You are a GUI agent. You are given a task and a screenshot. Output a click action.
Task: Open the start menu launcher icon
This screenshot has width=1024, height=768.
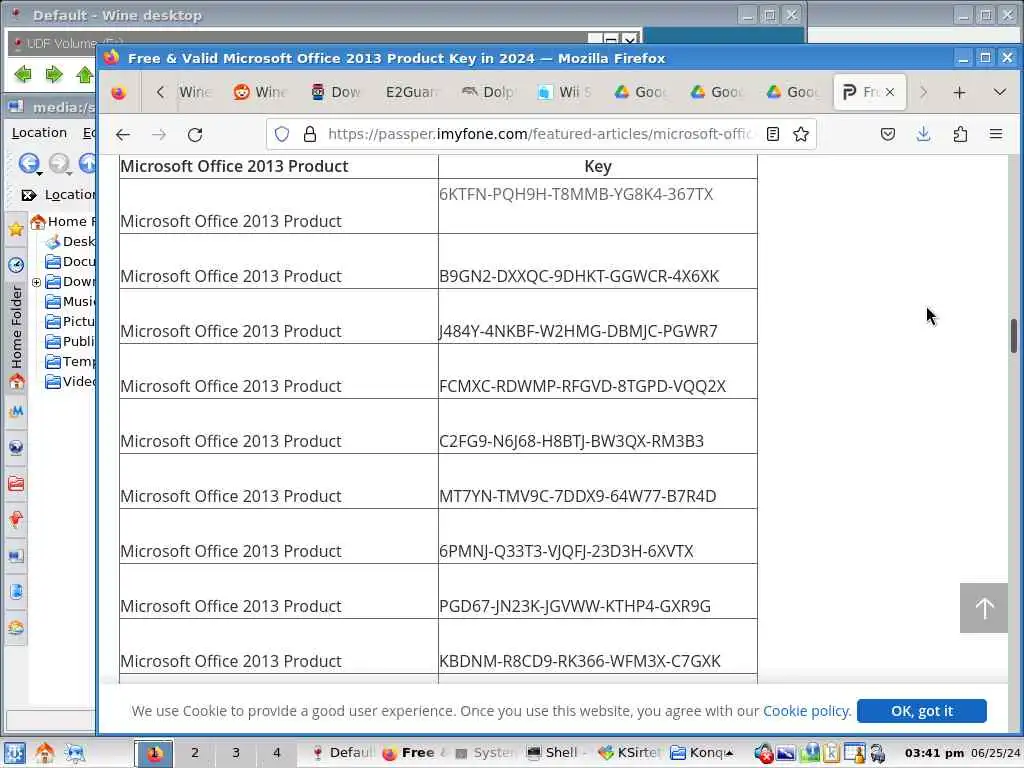coord(15,753)
